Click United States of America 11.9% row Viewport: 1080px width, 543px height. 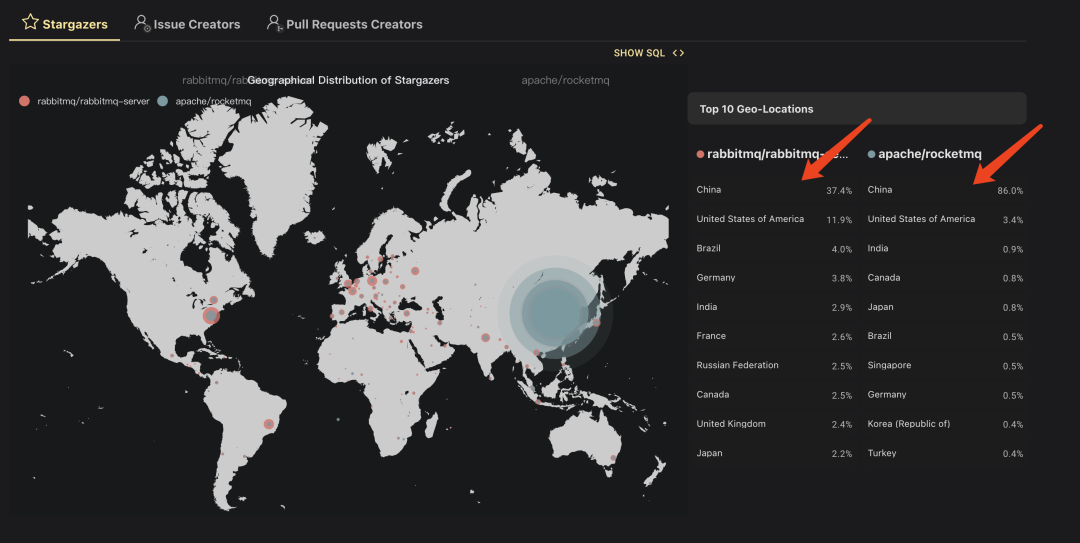click(x=774, y=219)
